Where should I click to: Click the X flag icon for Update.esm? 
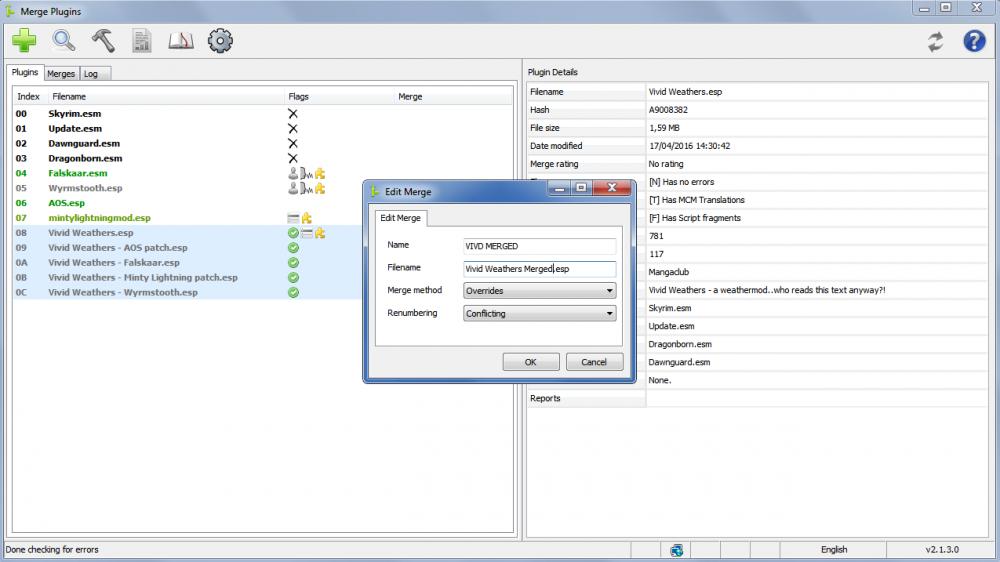tap(293, 128)
